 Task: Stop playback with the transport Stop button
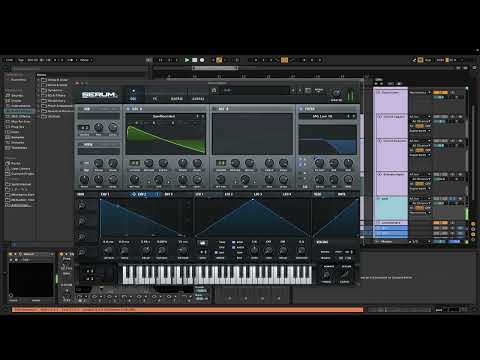click(x=195, y=60)
